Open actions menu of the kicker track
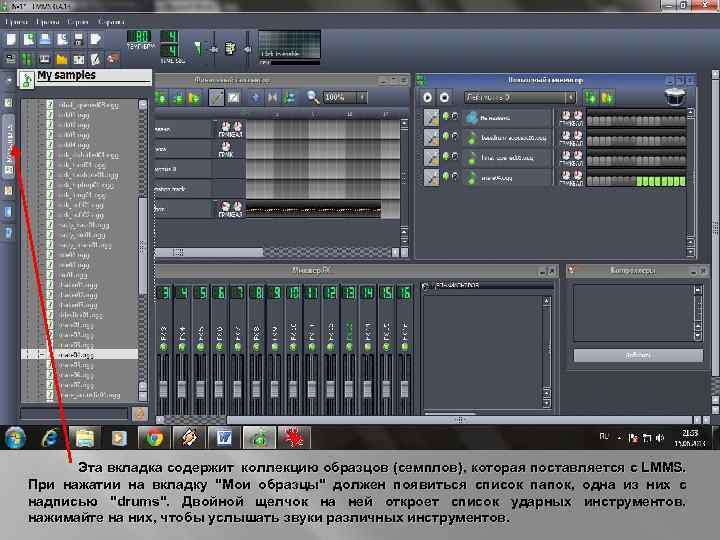720x540 pixels. (x=431, y=118)
